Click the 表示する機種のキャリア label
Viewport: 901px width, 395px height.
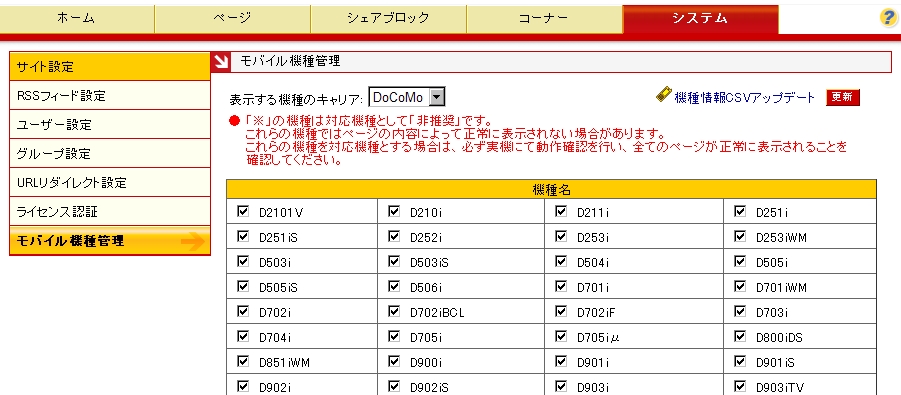296,99
